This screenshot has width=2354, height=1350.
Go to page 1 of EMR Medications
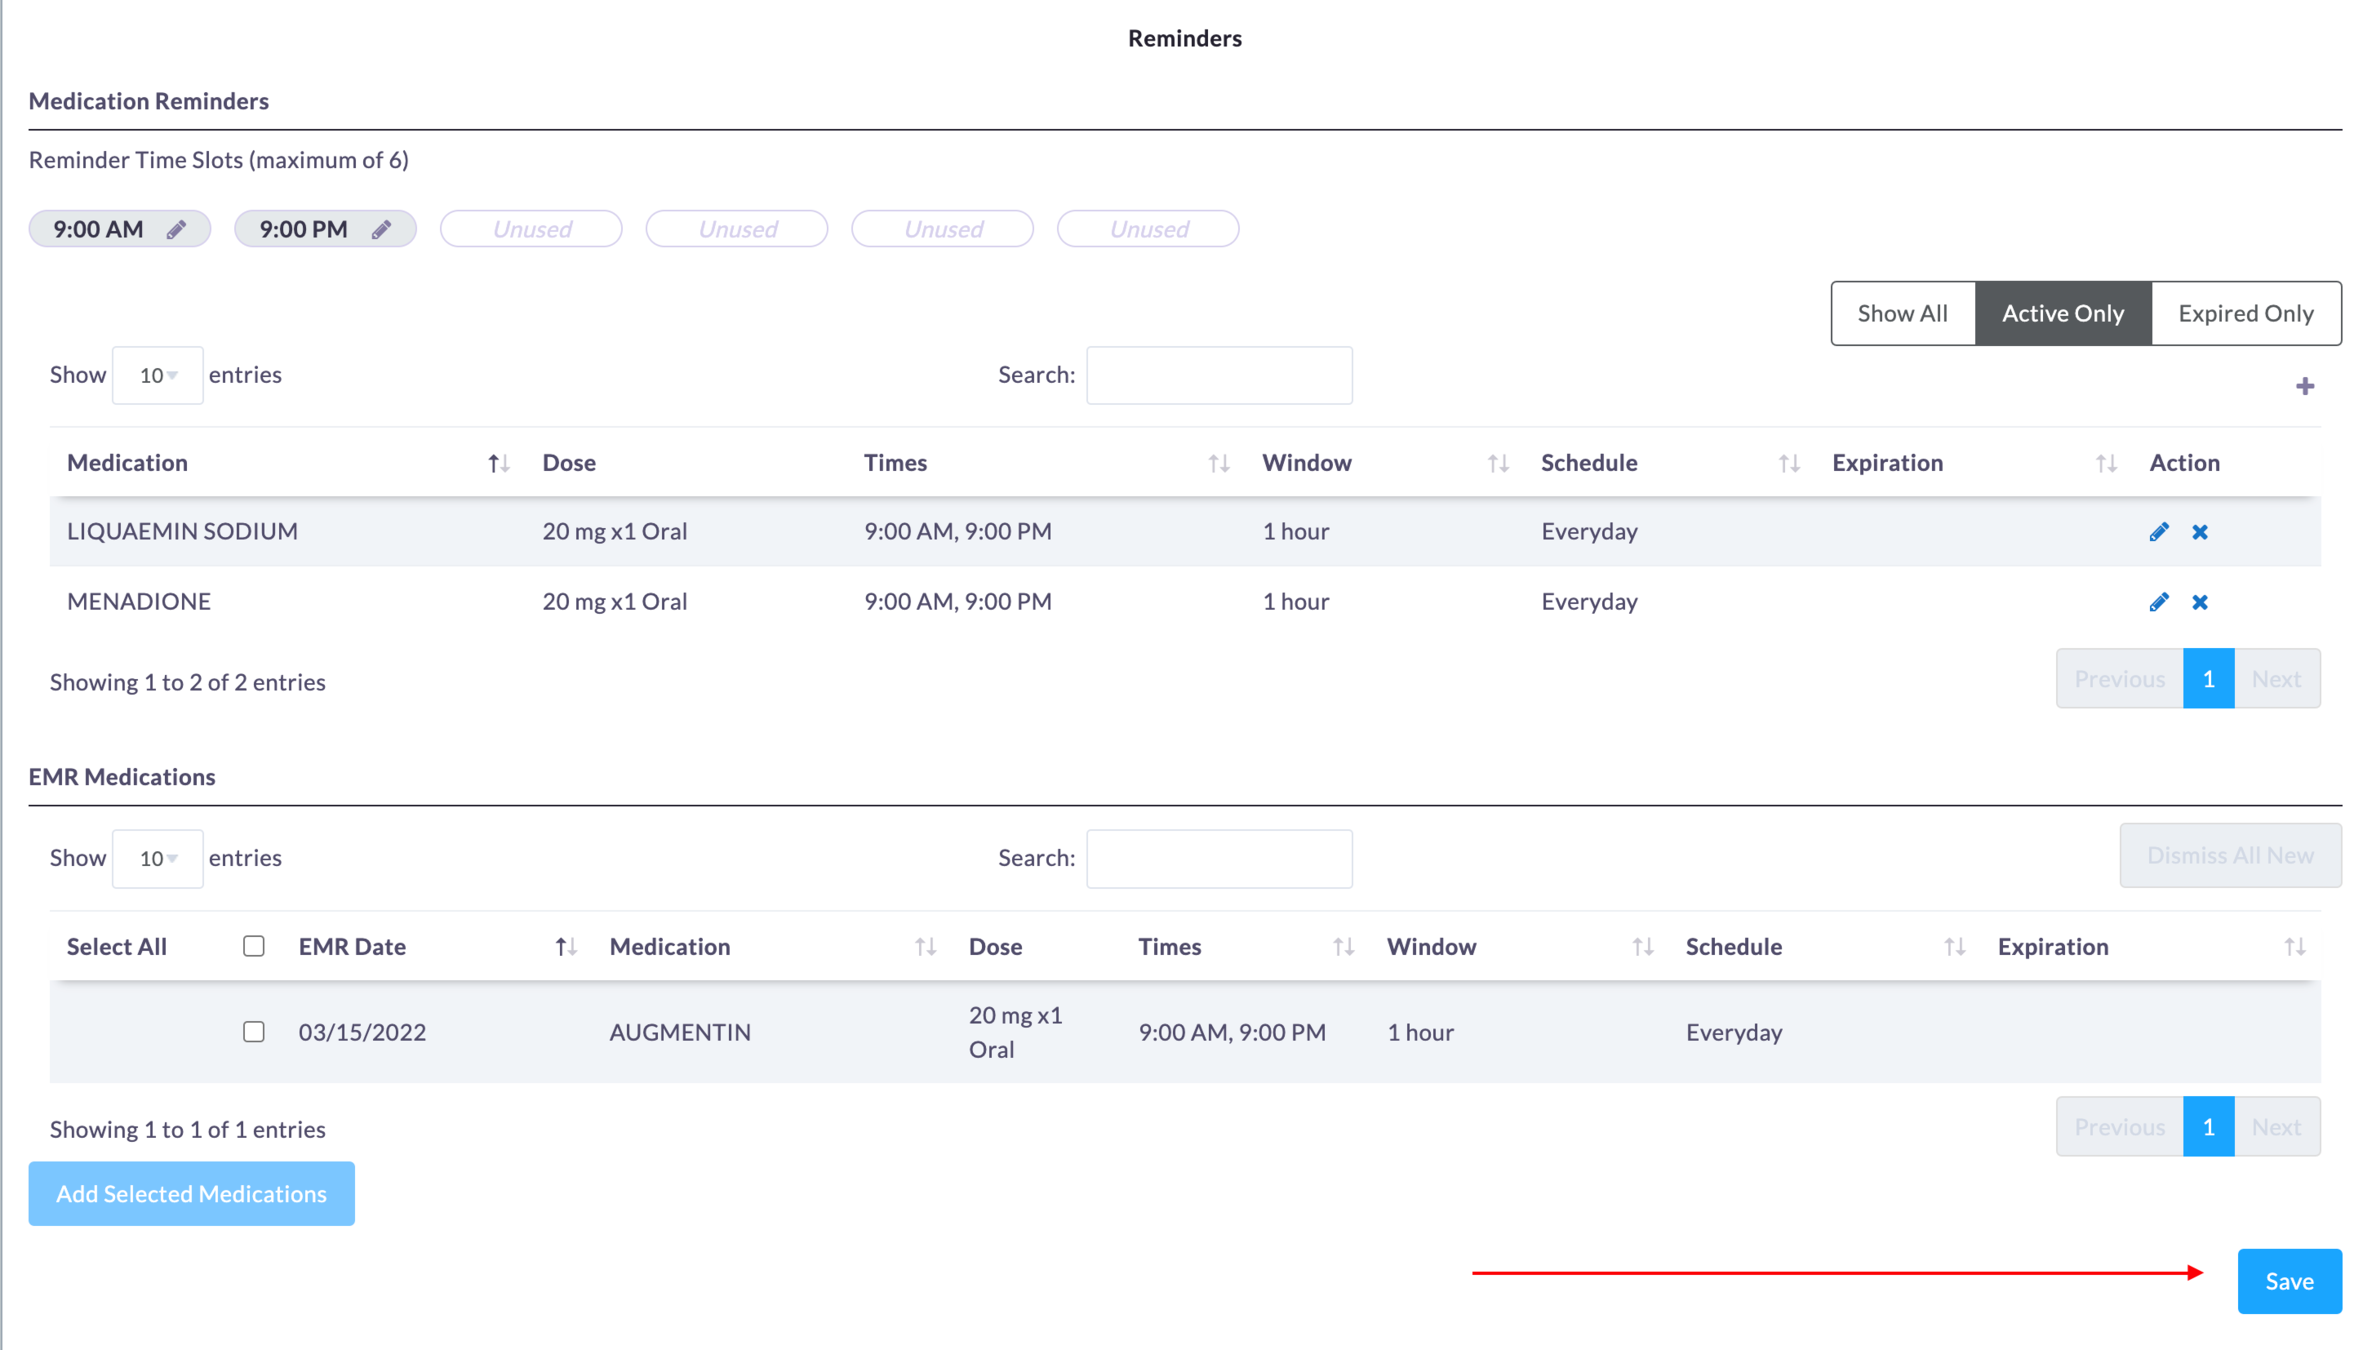[x=2207, y=1126]
